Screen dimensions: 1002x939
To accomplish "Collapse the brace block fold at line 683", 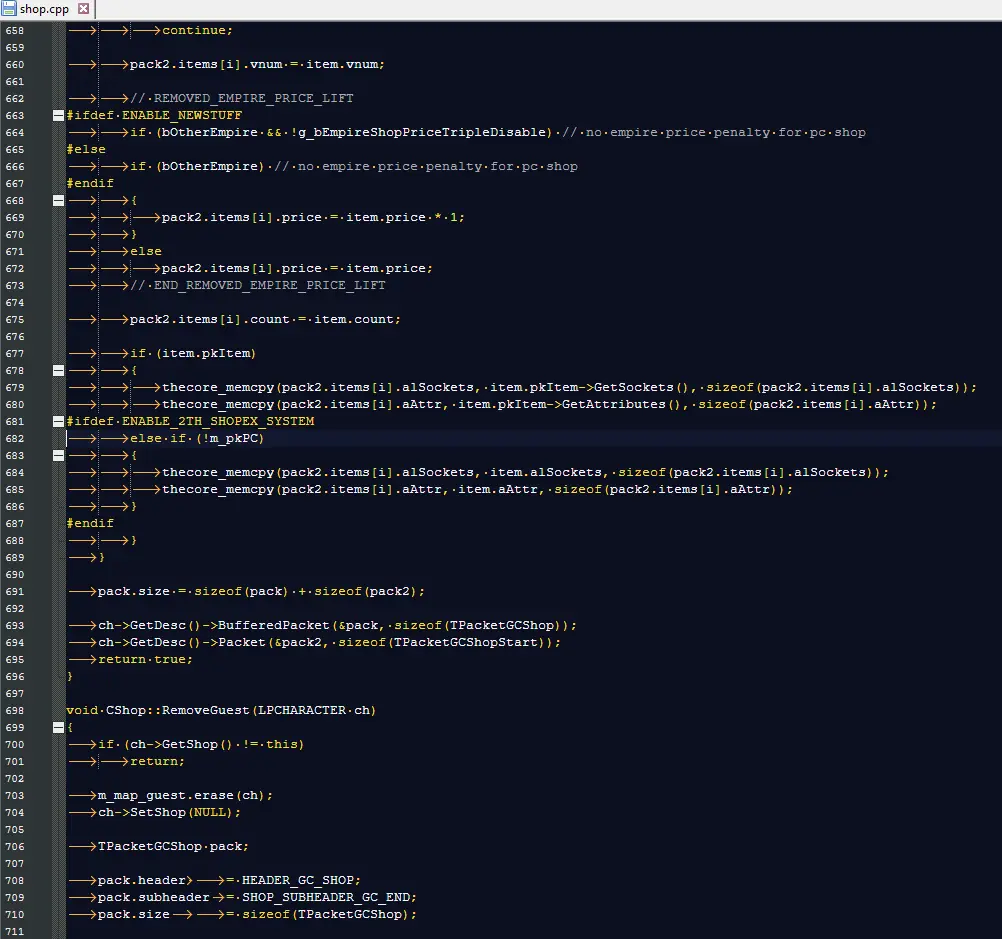I will coord(58,456).
